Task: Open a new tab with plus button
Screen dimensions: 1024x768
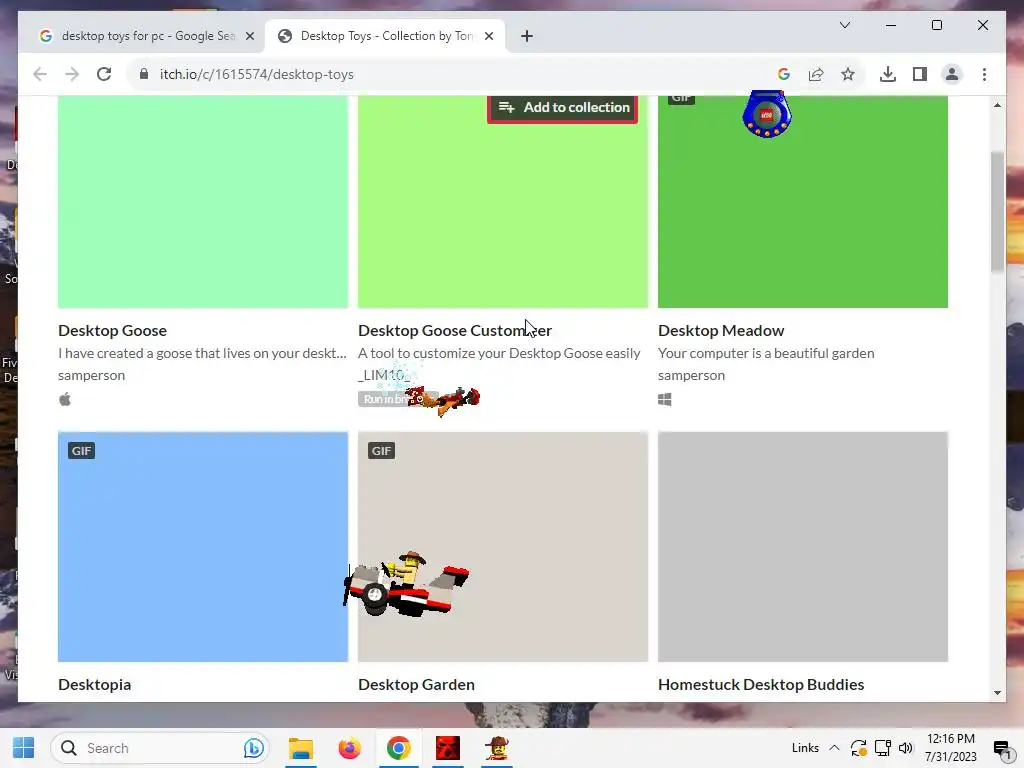Action: click(527, 36)
